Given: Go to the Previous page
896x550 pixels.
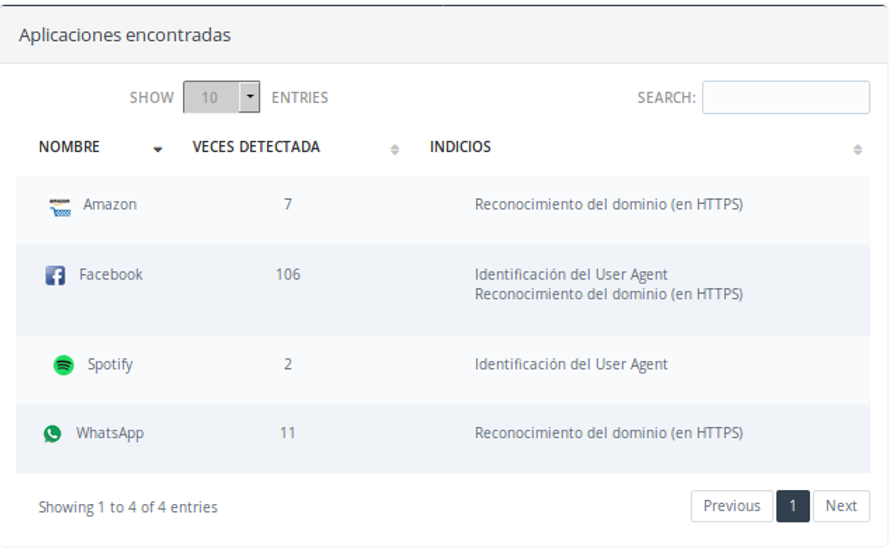Looking at the screenshot, I should (731, 506).
